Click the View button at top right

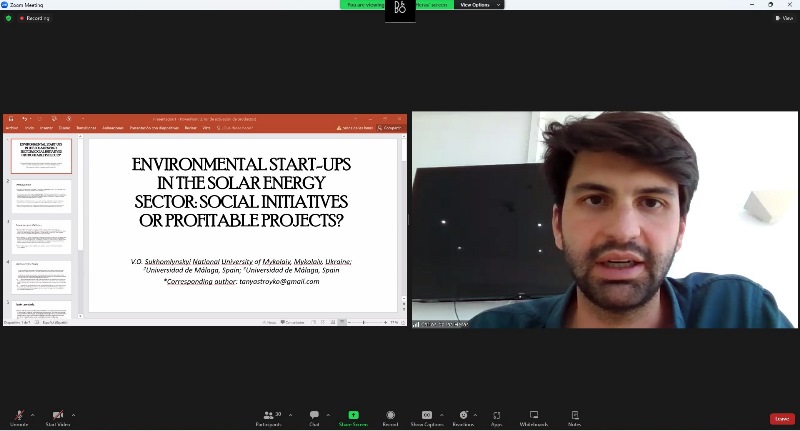785,18
